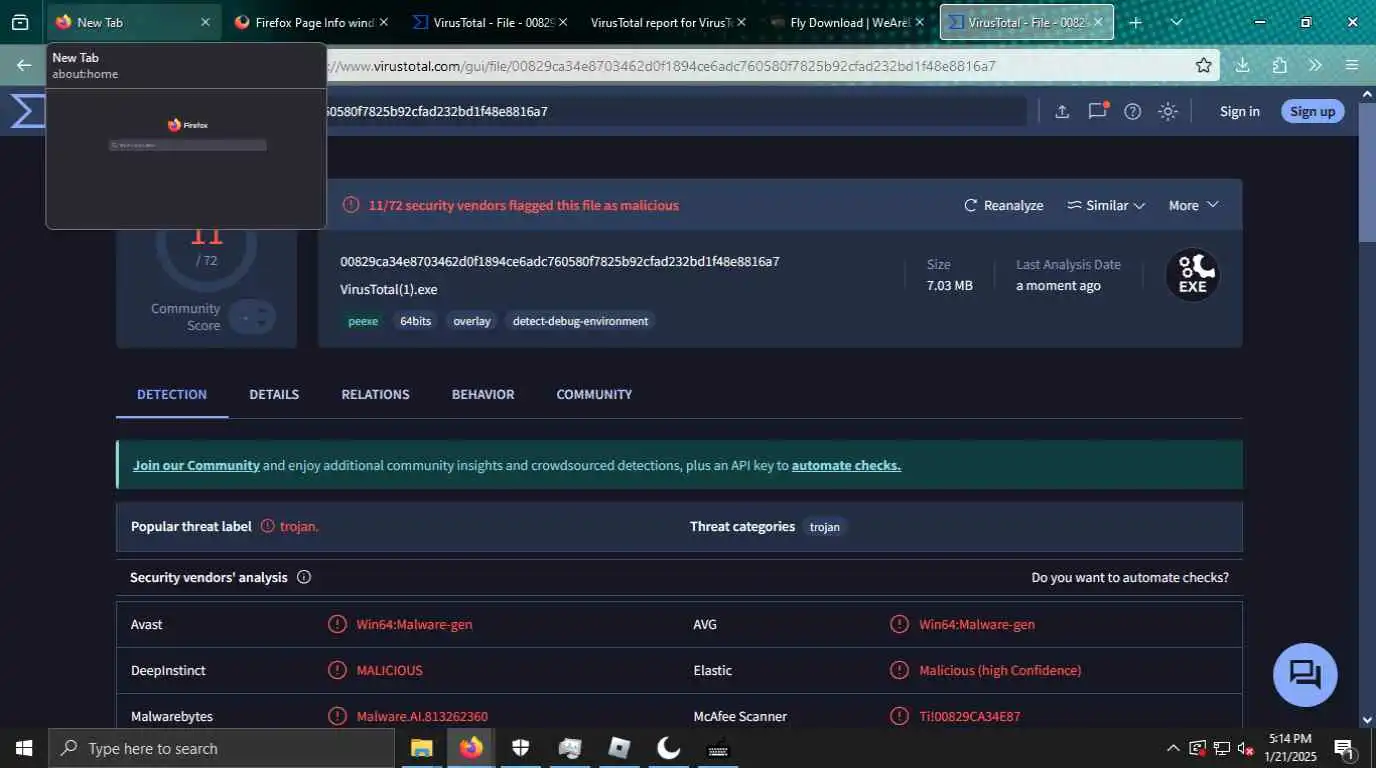Select the 64bits tag
Image resolution: width=1376 pixels, height=768 pixels.
click(x=415, y=321)
